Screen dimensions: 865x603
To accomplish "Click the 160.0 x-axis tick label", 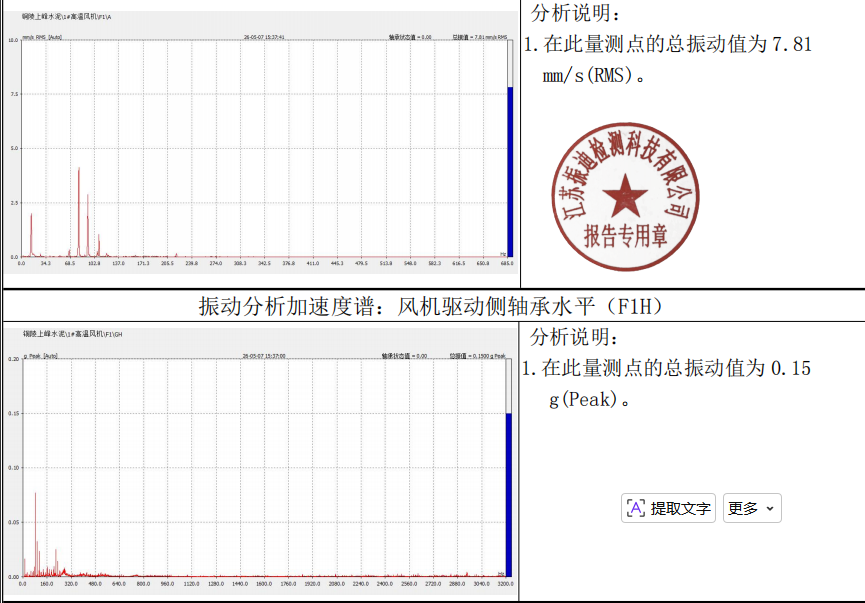I will (x=47, y=583).
